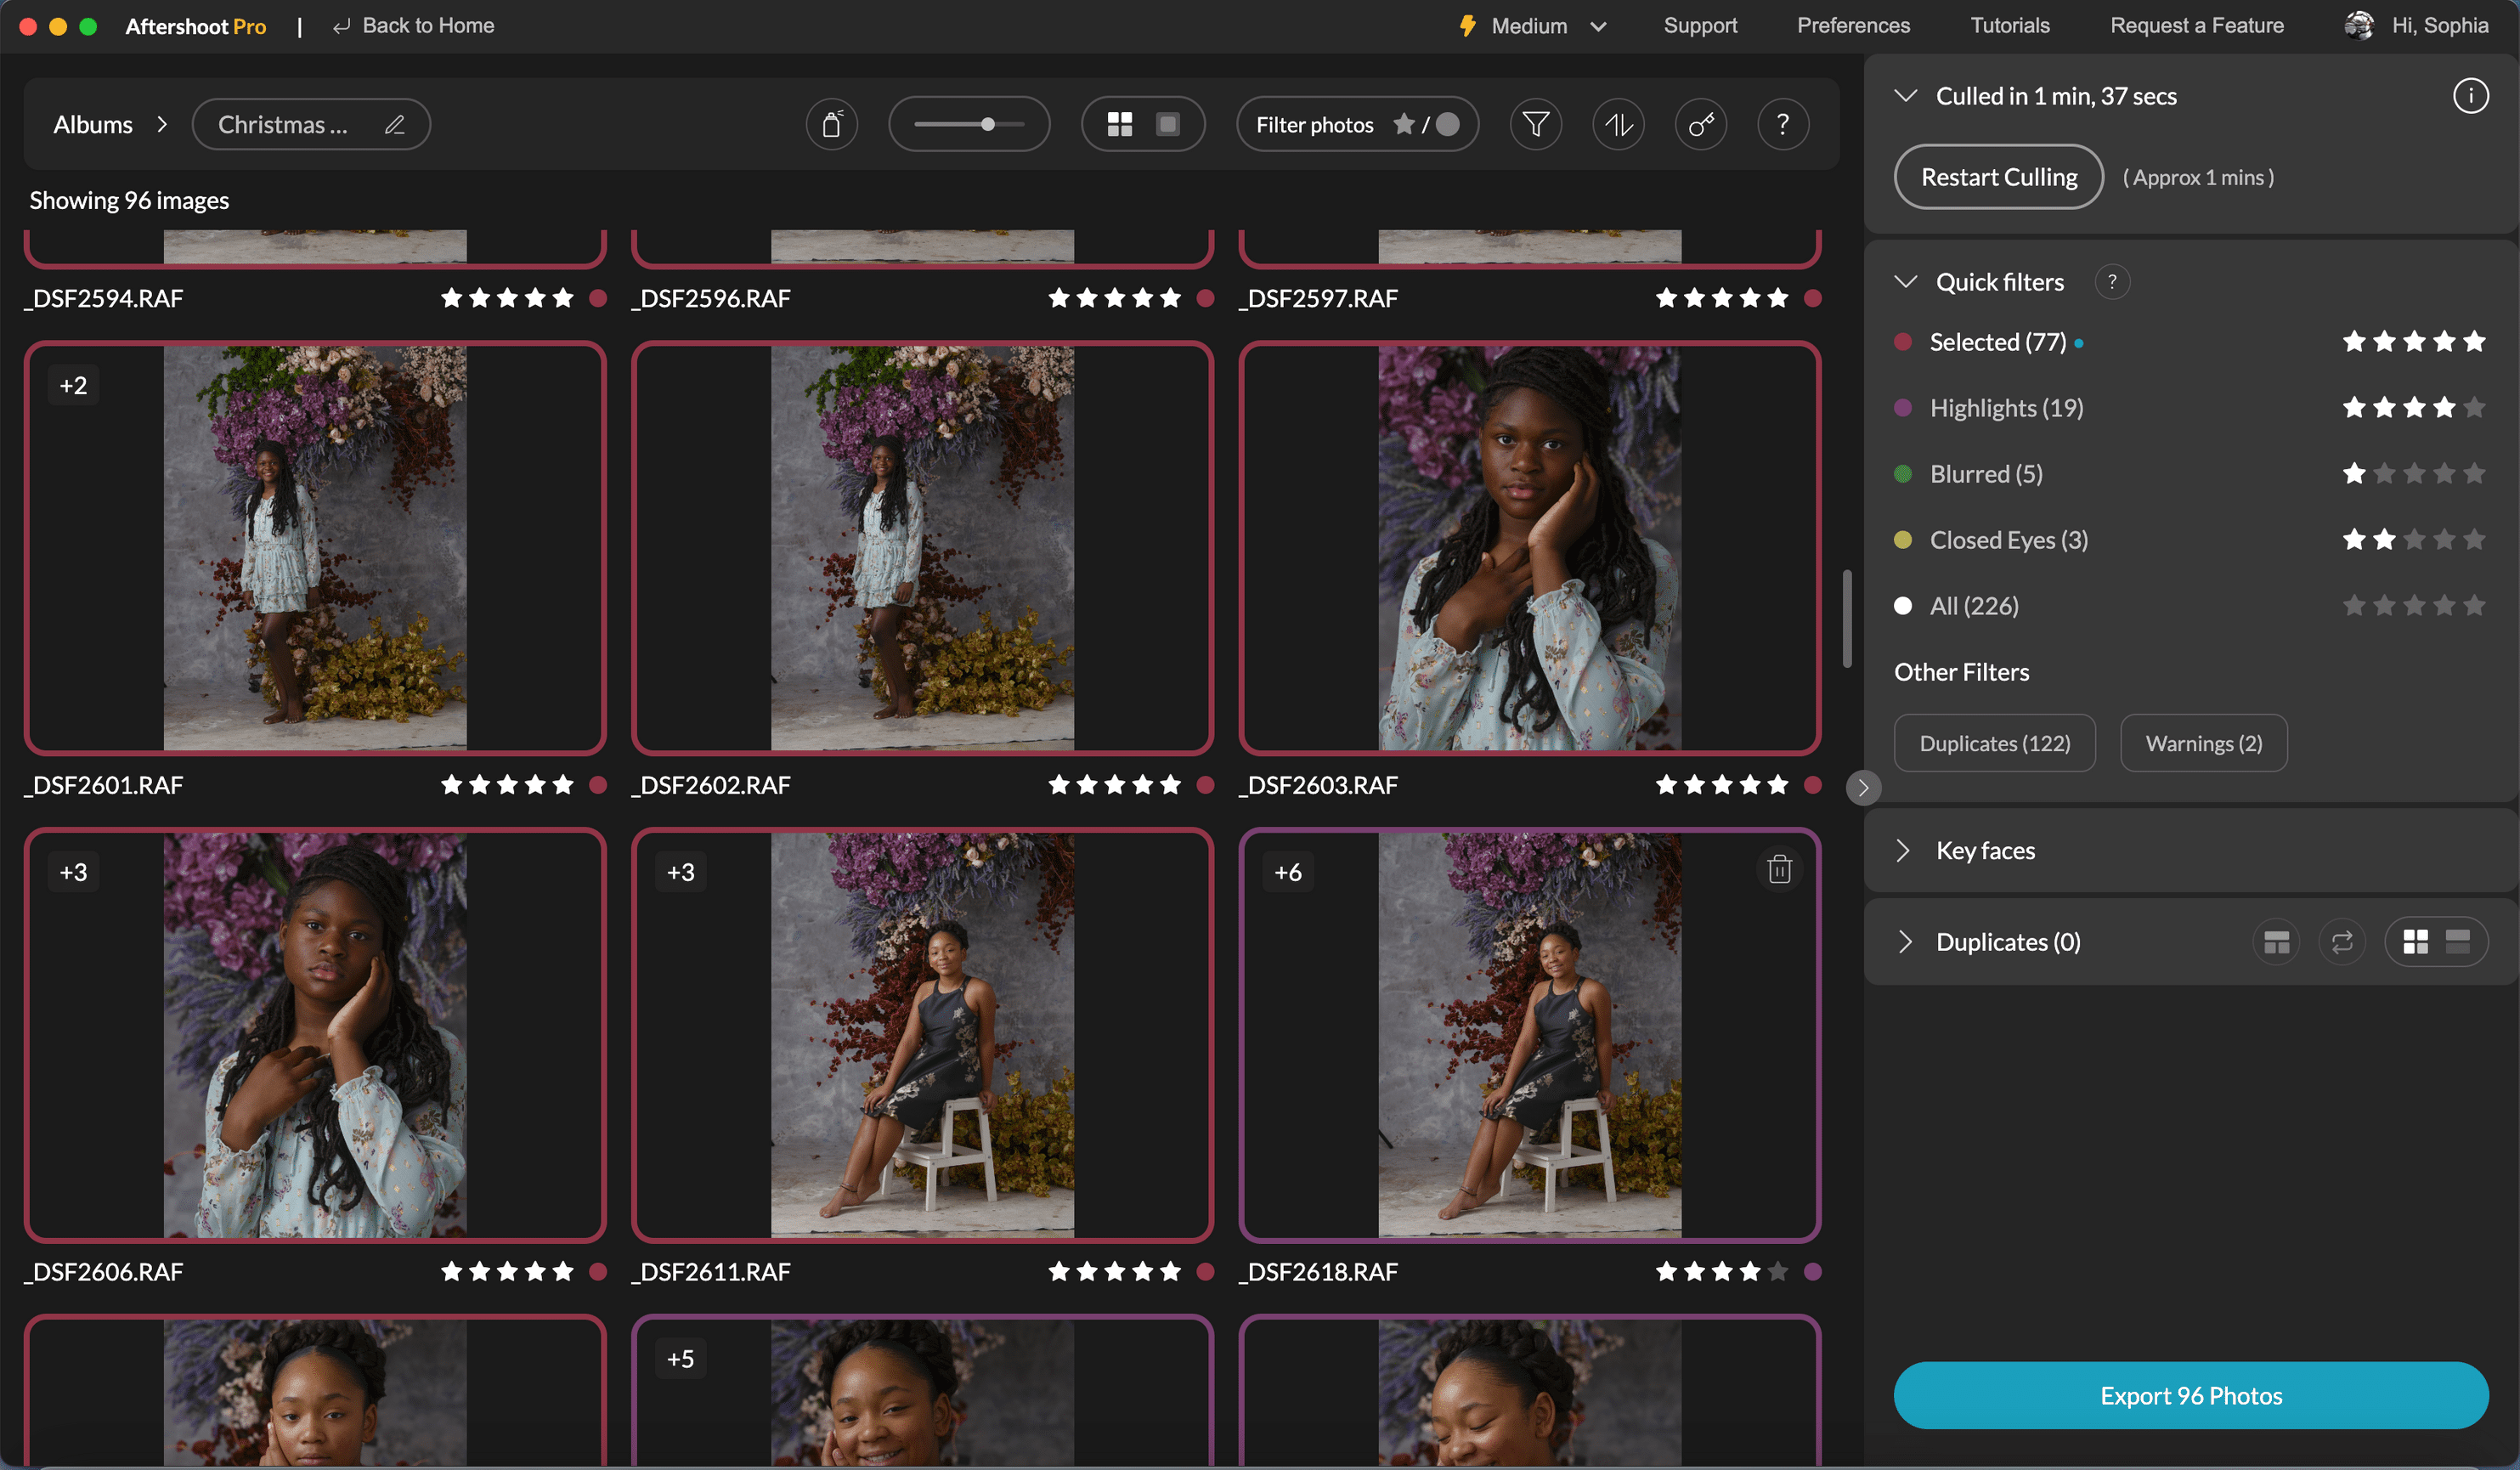Click the refresh duplicates icon
This screenshot has width=2520, height=1470.
(2342, 941)
